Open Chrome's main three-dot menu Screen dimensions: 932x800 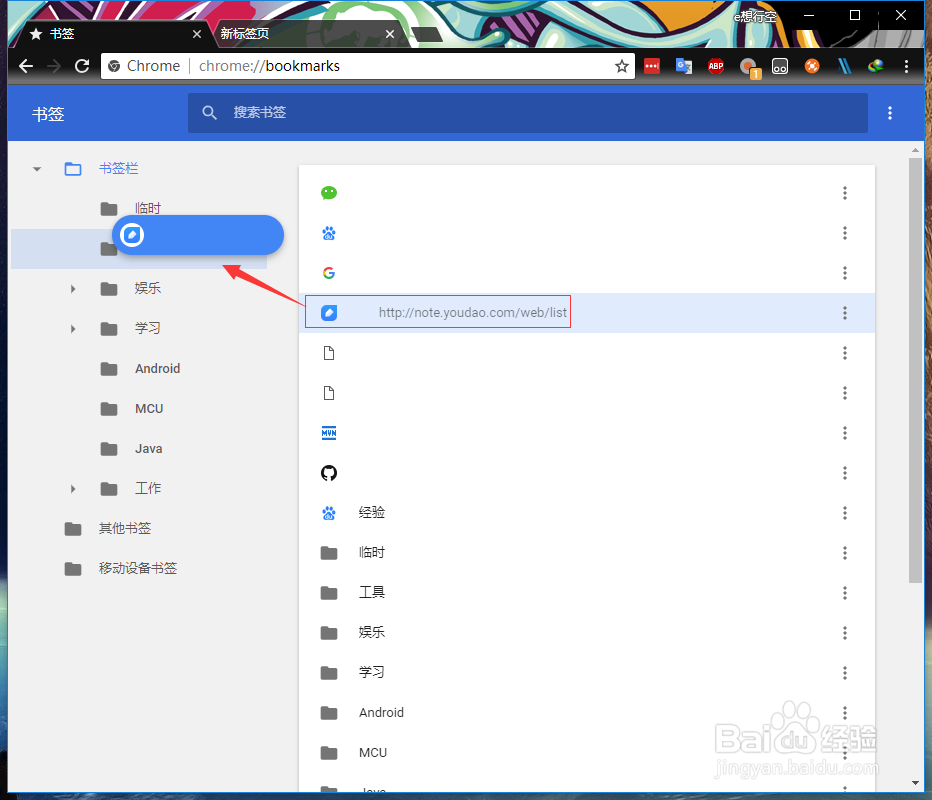coord(906,66)
